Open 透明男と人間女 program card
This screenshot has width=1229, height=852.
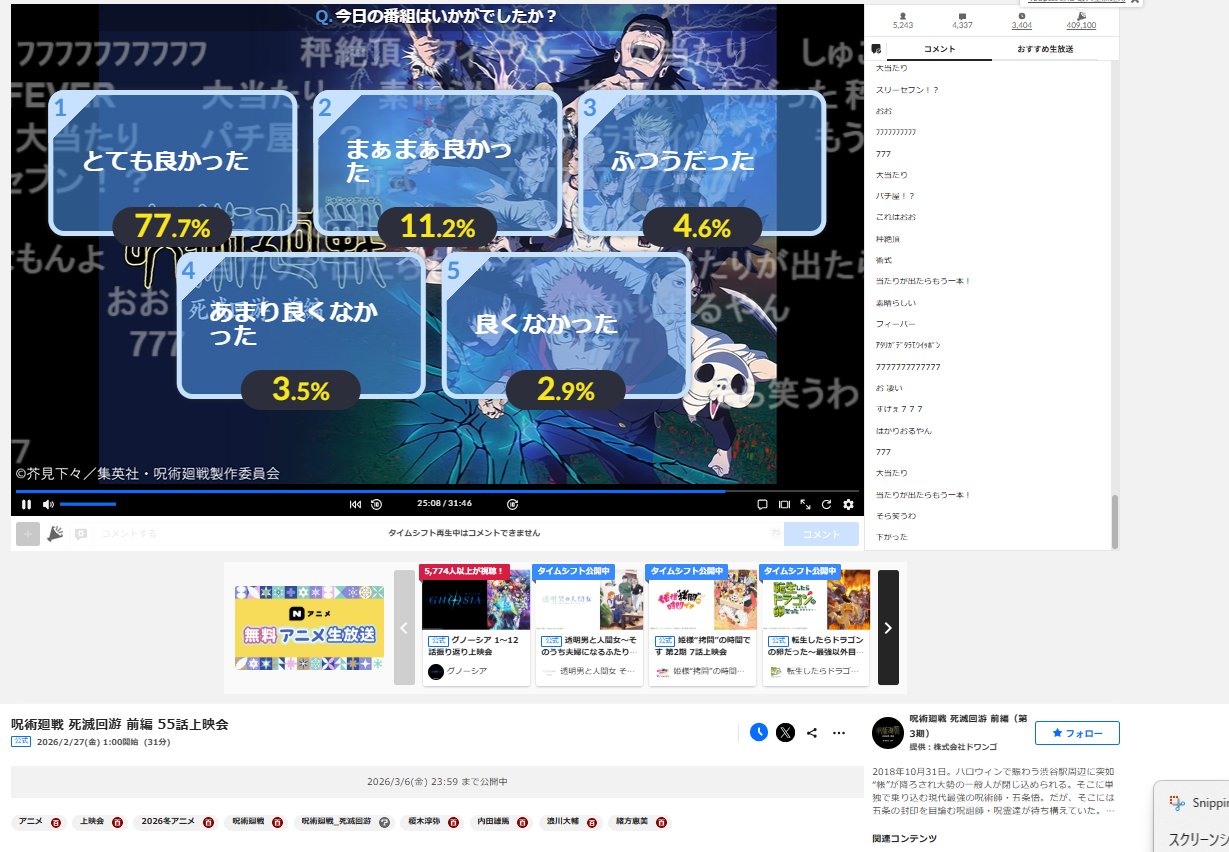point(588,626)
